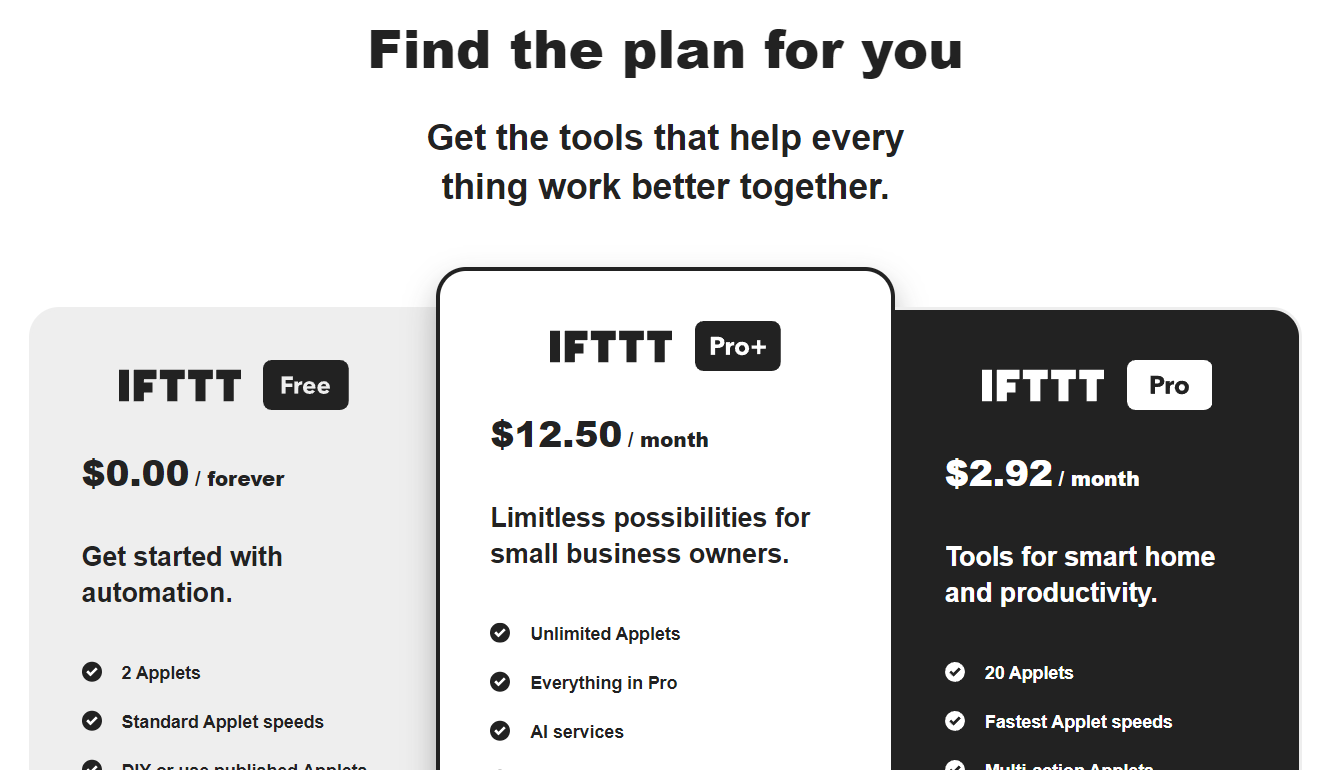Click the IFTTT logo in Pro plan

[x=1043, y=386]
